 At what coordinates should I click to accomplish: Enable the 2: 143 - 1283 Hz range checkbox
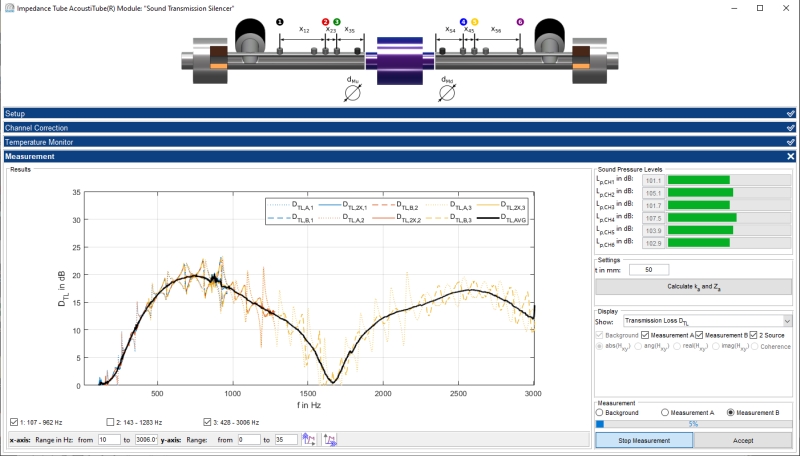(111, 421)
